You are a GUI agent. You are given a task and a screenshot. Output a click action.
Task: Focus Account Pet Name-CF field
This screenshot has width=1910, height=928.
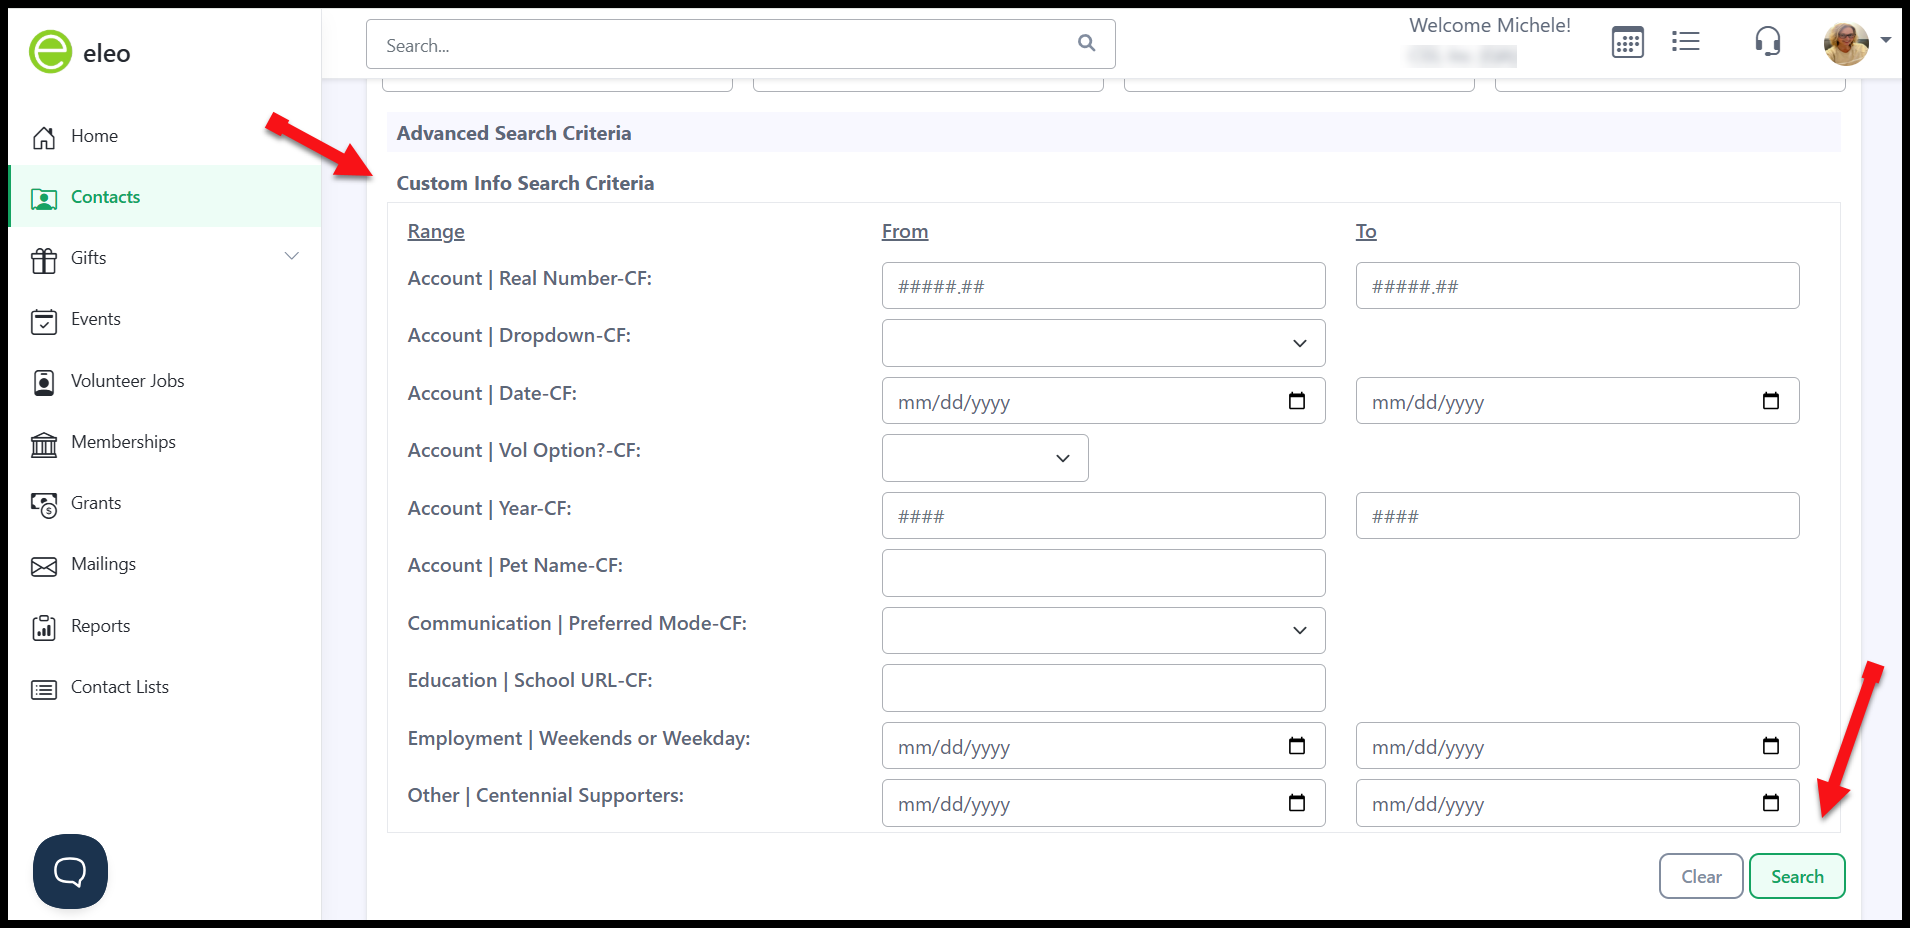(x=1104, y=573)
